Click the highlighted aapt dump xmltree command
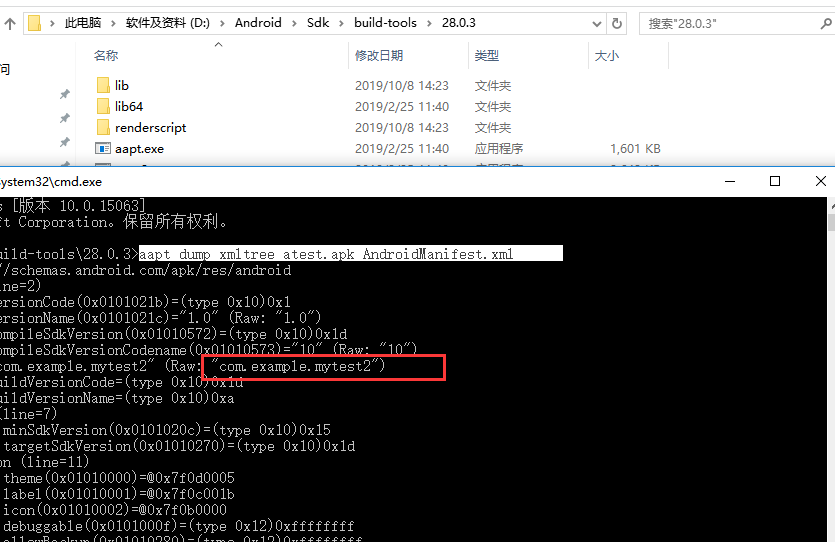 coord(350,253)
